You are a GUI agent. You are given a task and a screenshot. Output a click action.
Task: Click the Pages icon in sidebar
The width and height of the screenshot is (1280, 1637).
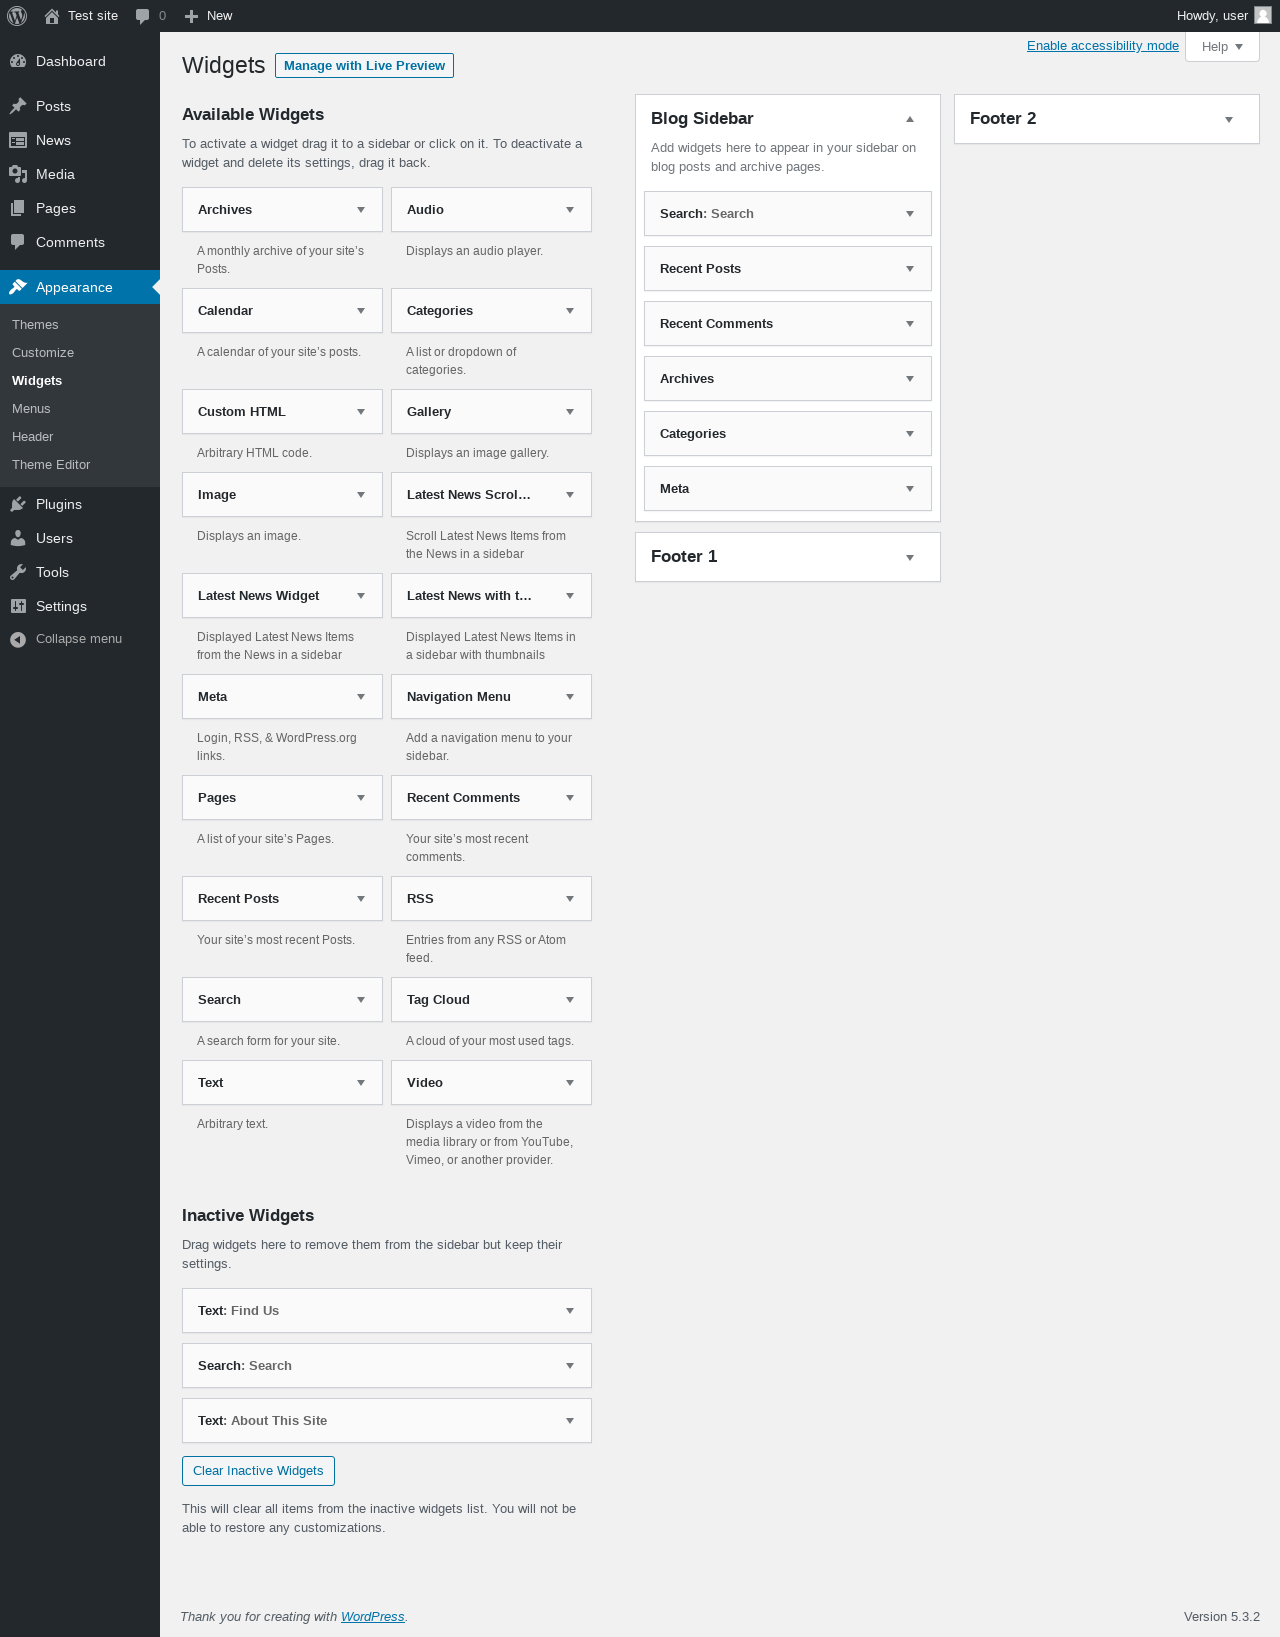pyautogui.click(x=18, y=208)
